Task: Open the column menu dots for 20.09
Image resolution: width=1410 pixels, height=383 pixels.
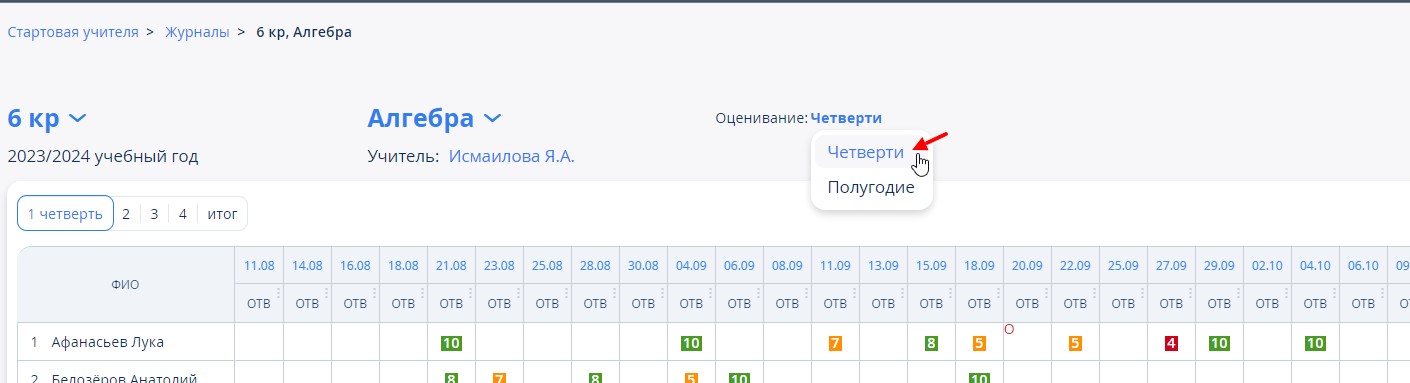Action: 1047,292
